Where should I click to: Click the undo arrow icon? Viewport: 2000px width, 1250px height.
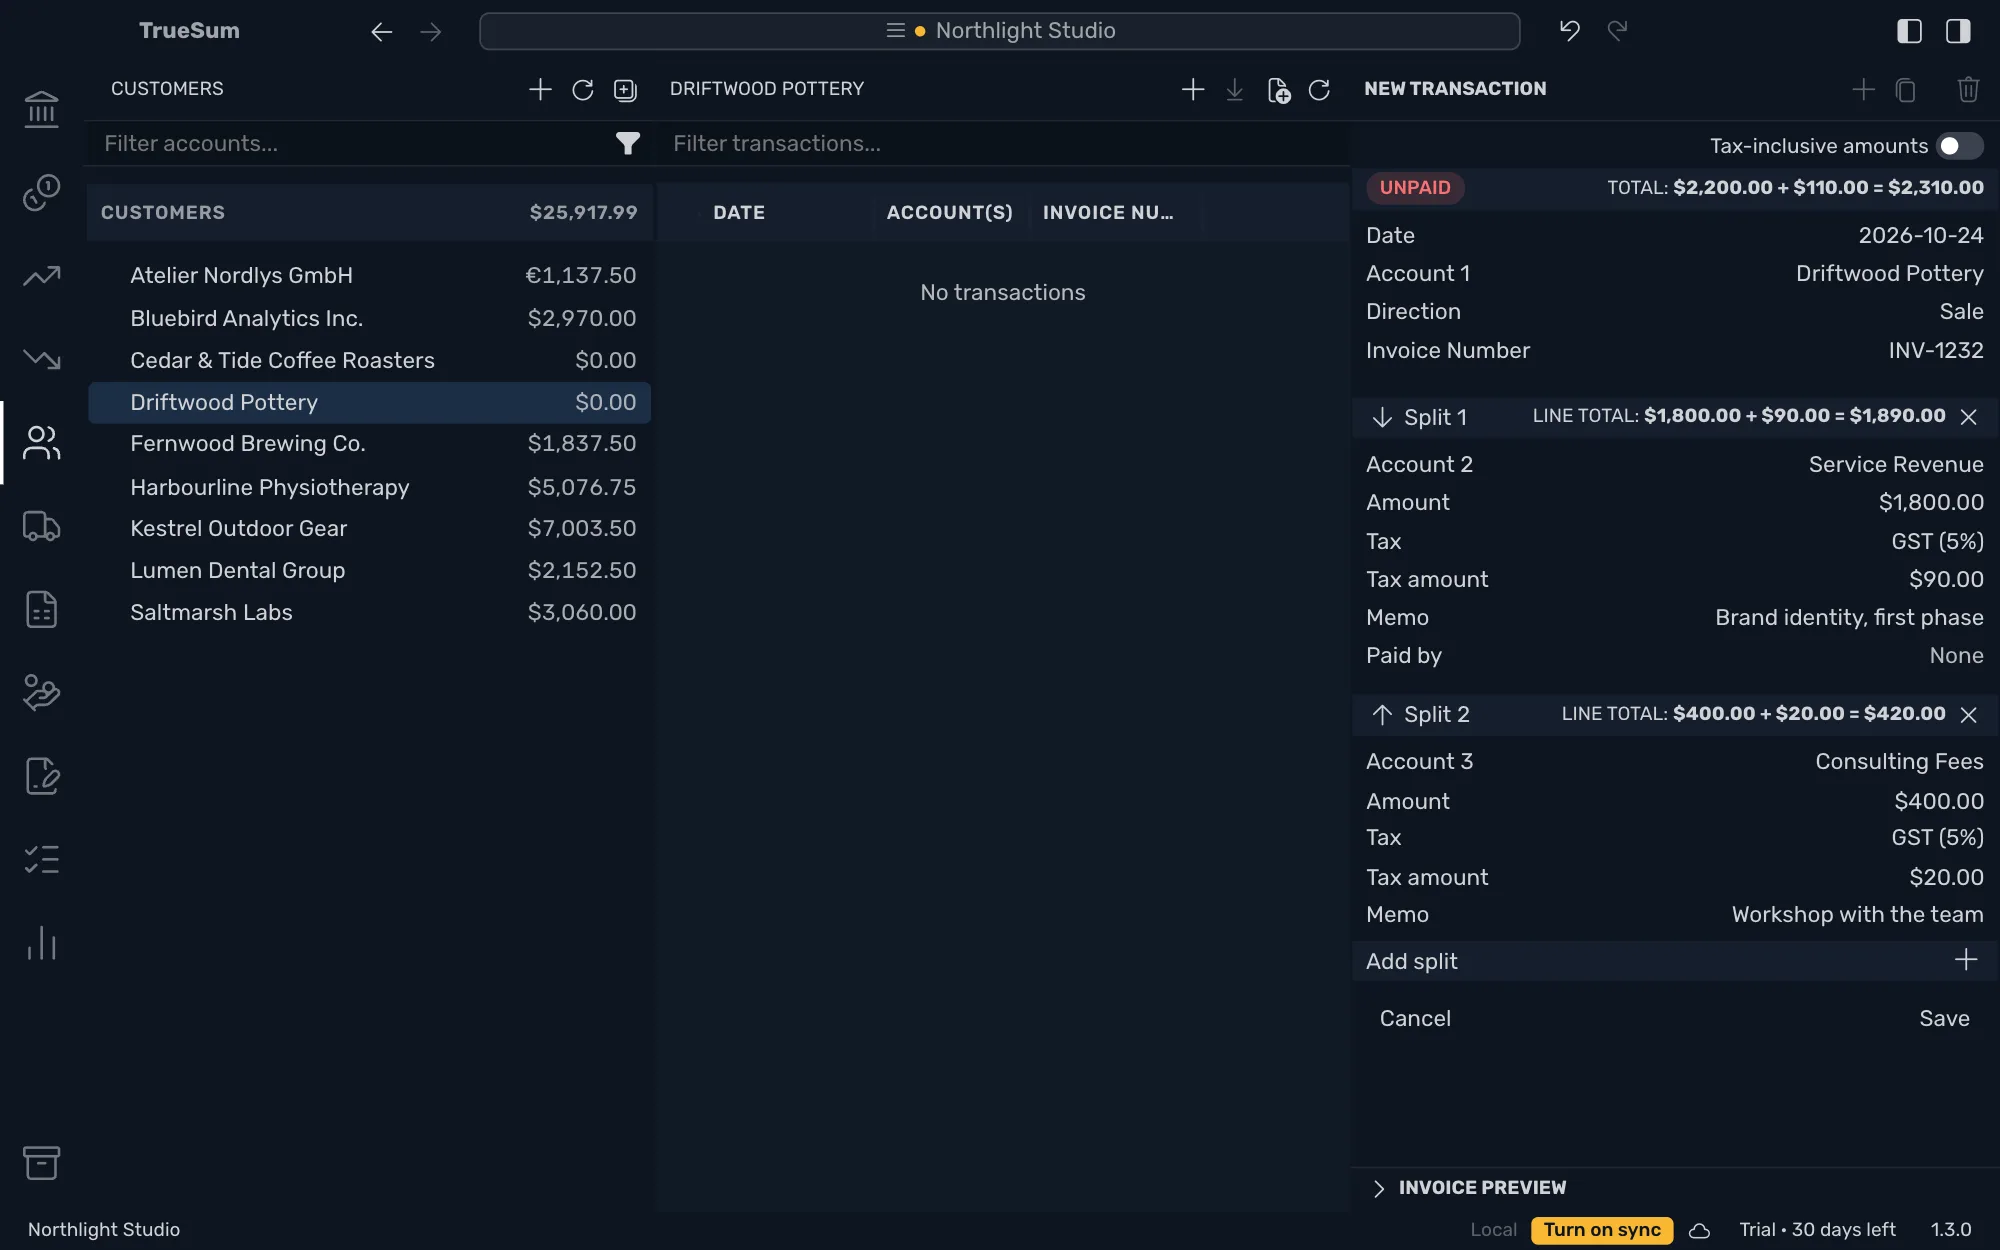(1570, 31)
